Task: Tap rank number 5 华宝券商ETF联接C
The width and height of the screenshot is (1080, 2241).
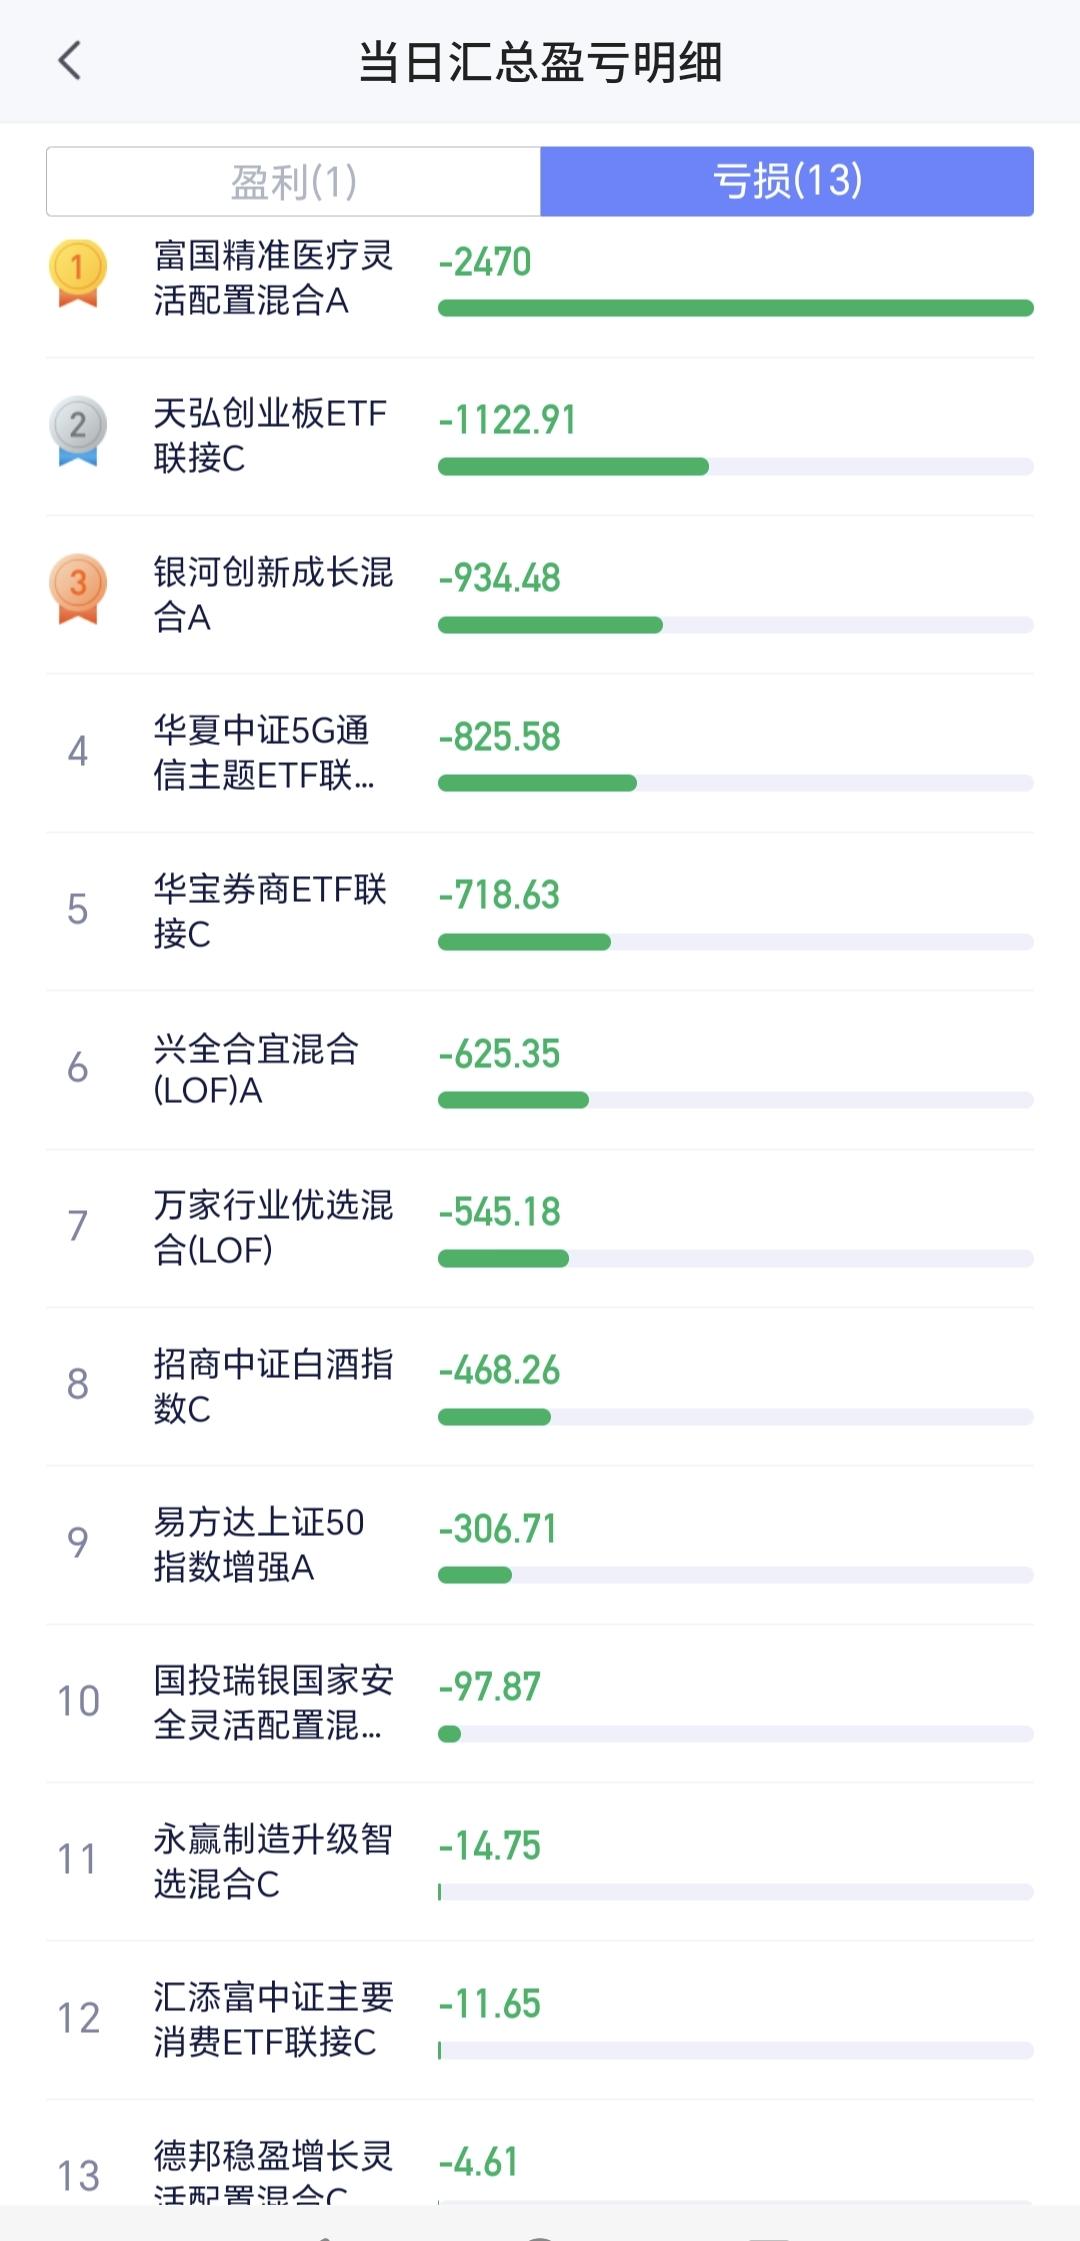Action: 77,910
